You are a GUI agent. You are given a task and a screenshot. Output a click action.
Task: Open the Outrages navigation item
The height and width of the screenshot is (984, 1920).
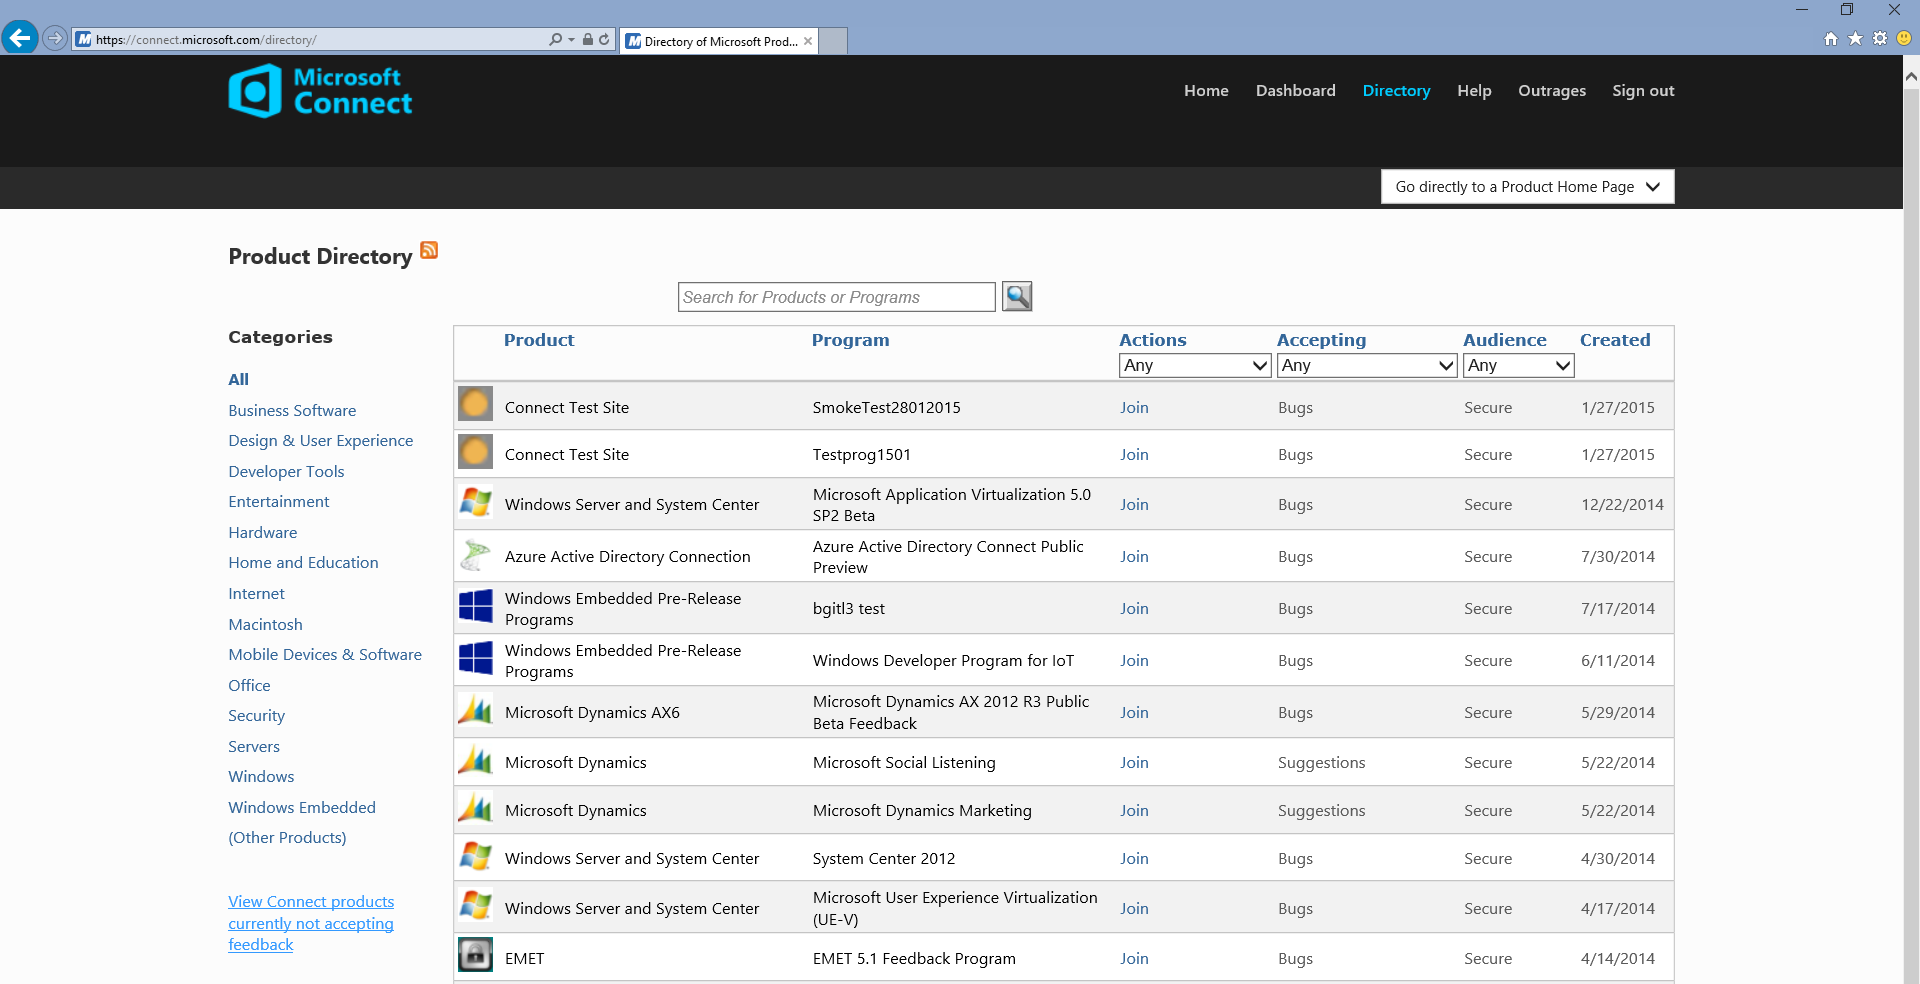click(1552, 91)
